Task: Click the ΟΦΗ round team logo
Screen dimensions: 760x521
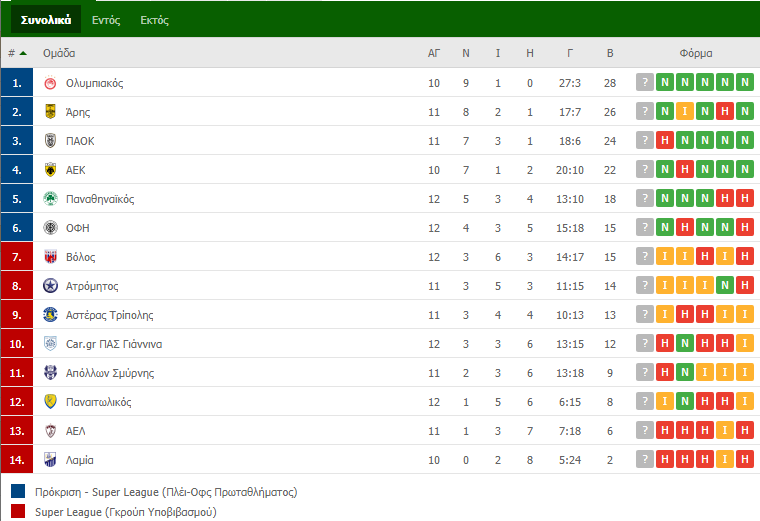Action: click(50, 228)
